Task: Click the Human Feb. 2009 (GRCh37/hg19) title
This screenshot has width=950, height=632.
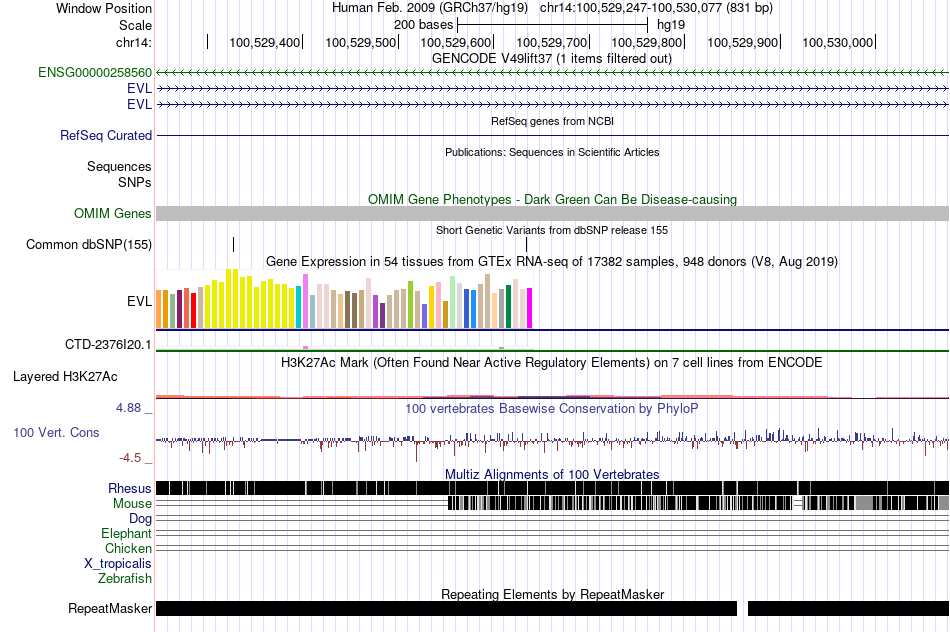Action: coord(430,8)
